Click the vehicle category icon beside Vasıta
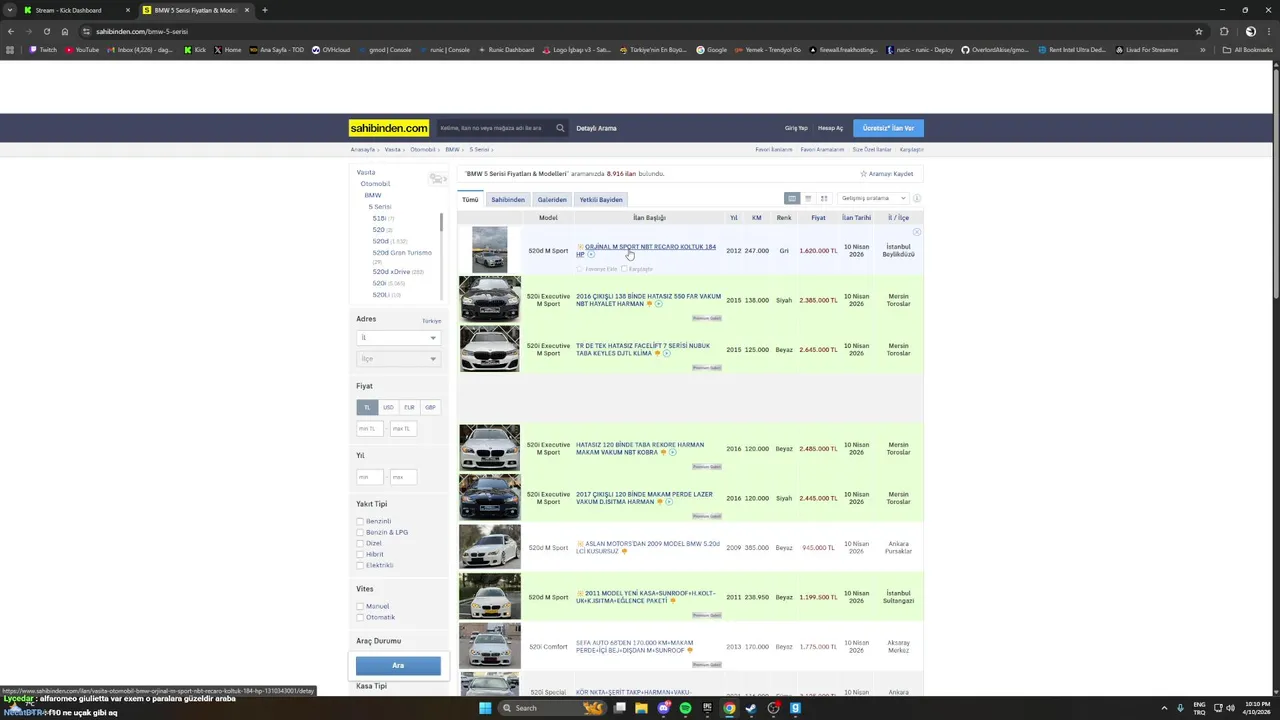This screenshot has width=1280, height=720. (x=438, y=178)
